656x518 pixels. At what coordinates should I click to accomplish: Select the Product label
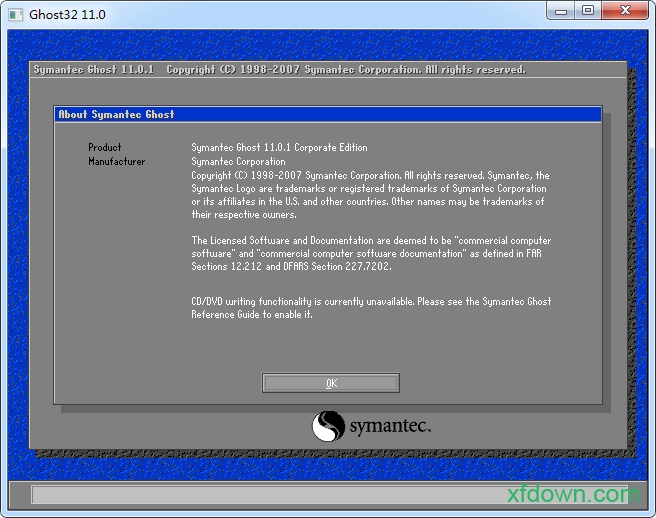pos(105,148)
